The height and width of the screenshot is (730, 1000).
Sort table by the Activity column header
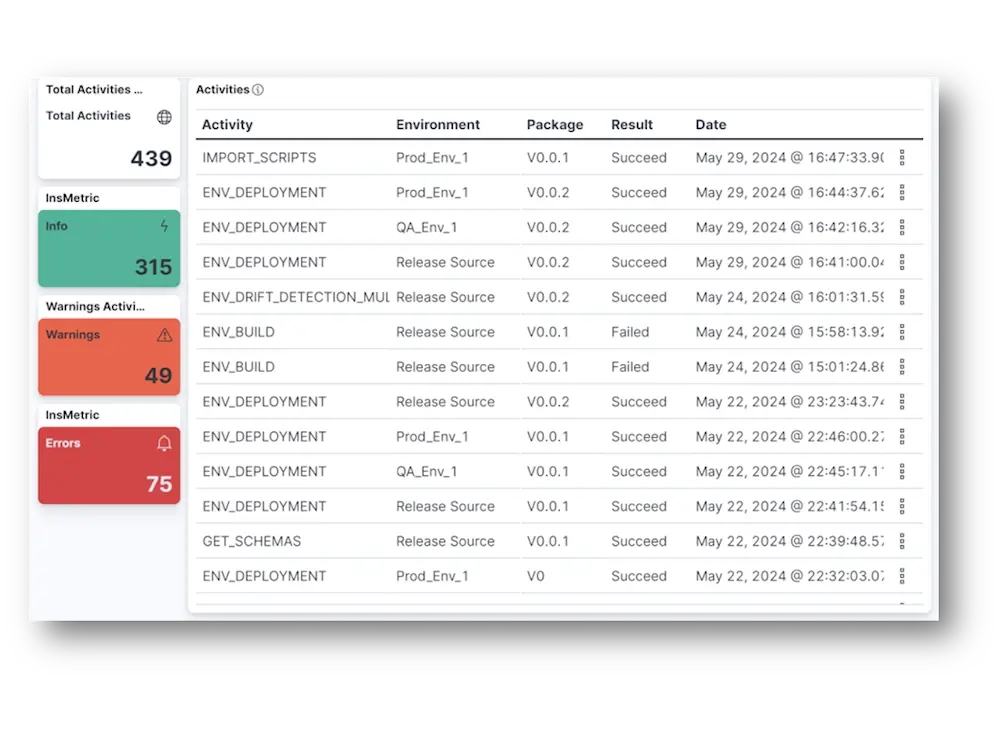pyautogui.click(x=227, y=125)
